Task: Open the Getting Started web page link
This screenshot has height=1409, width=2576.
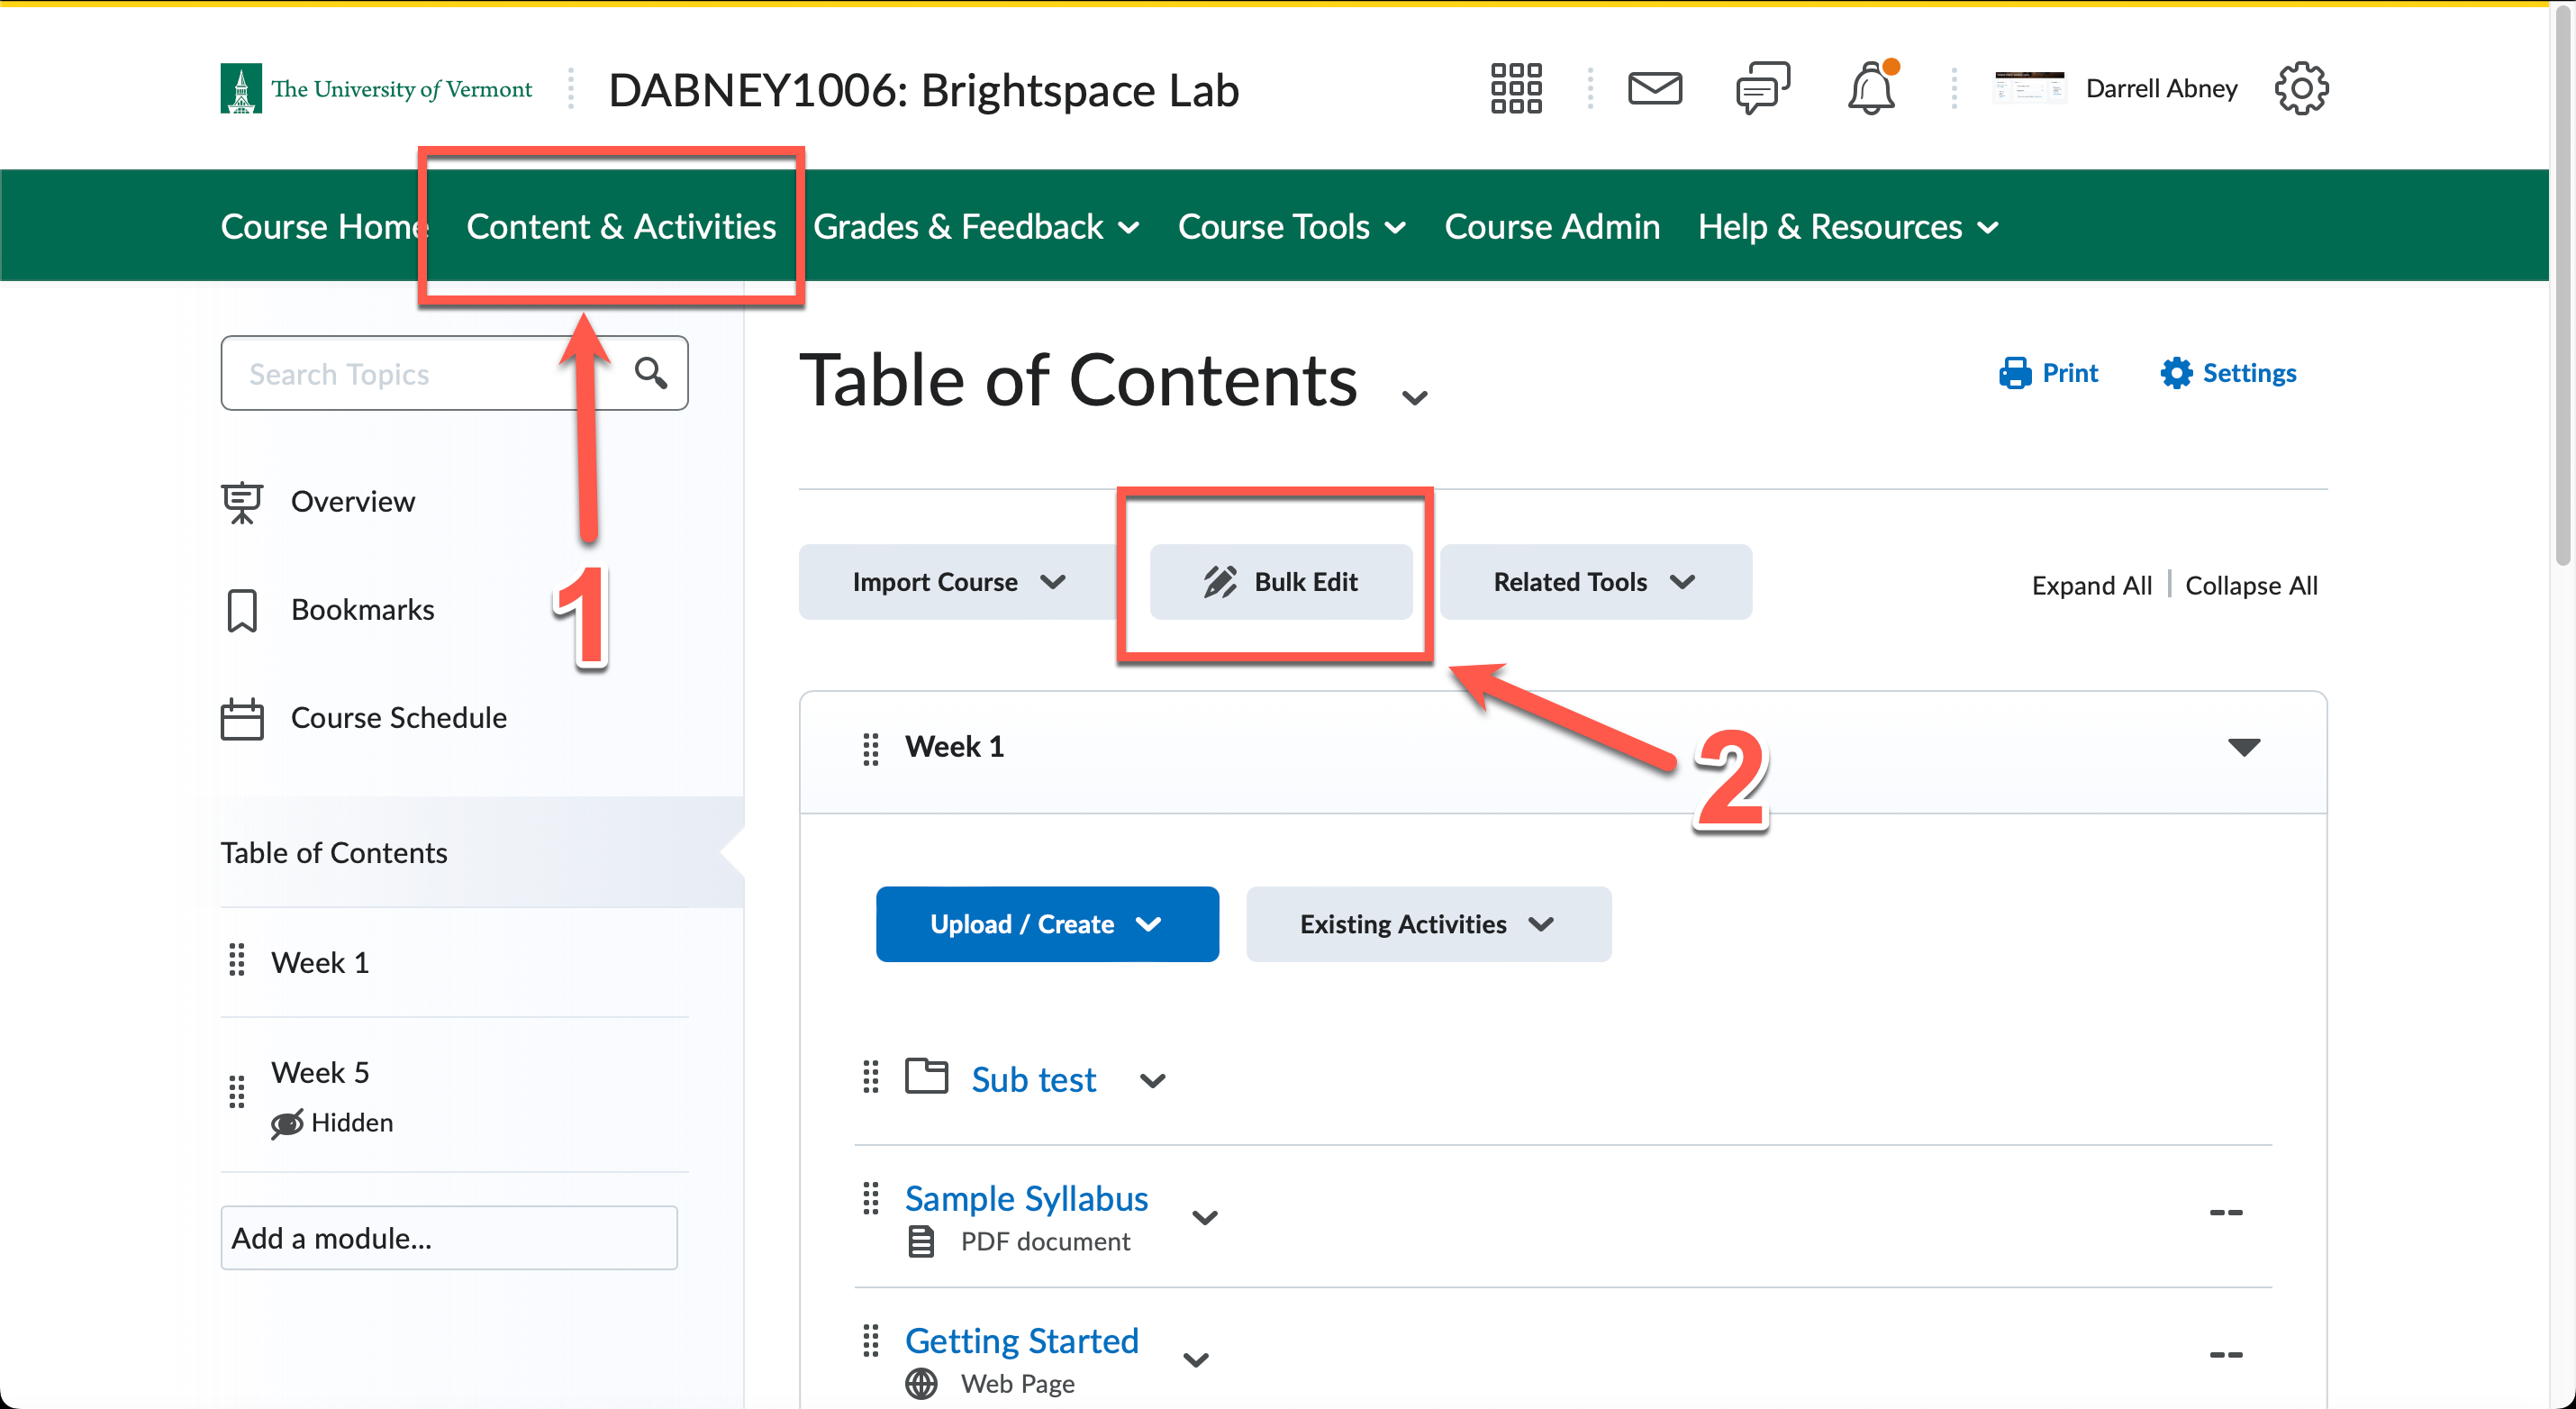Action: pos(1021,1340)
